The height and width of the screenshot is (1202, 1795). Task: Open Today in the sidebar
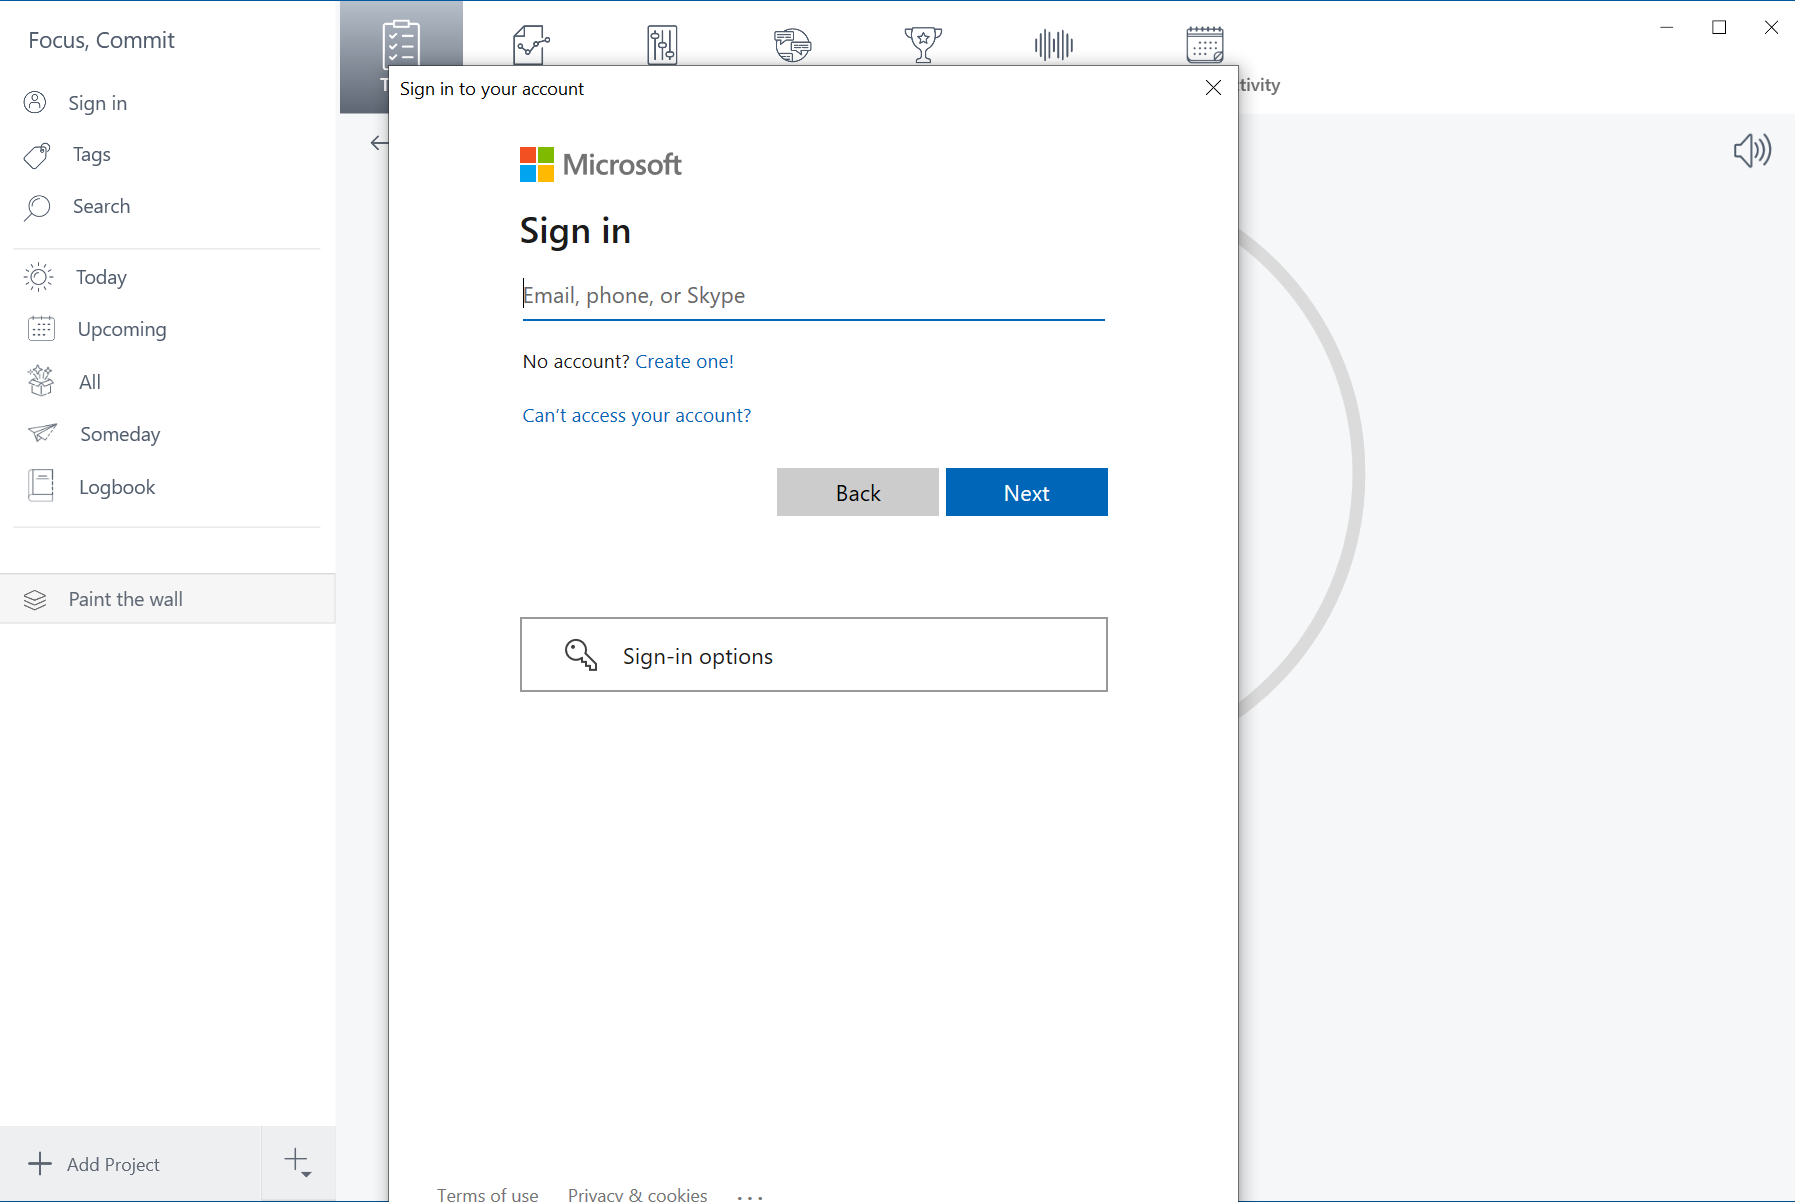click(101, 277)
